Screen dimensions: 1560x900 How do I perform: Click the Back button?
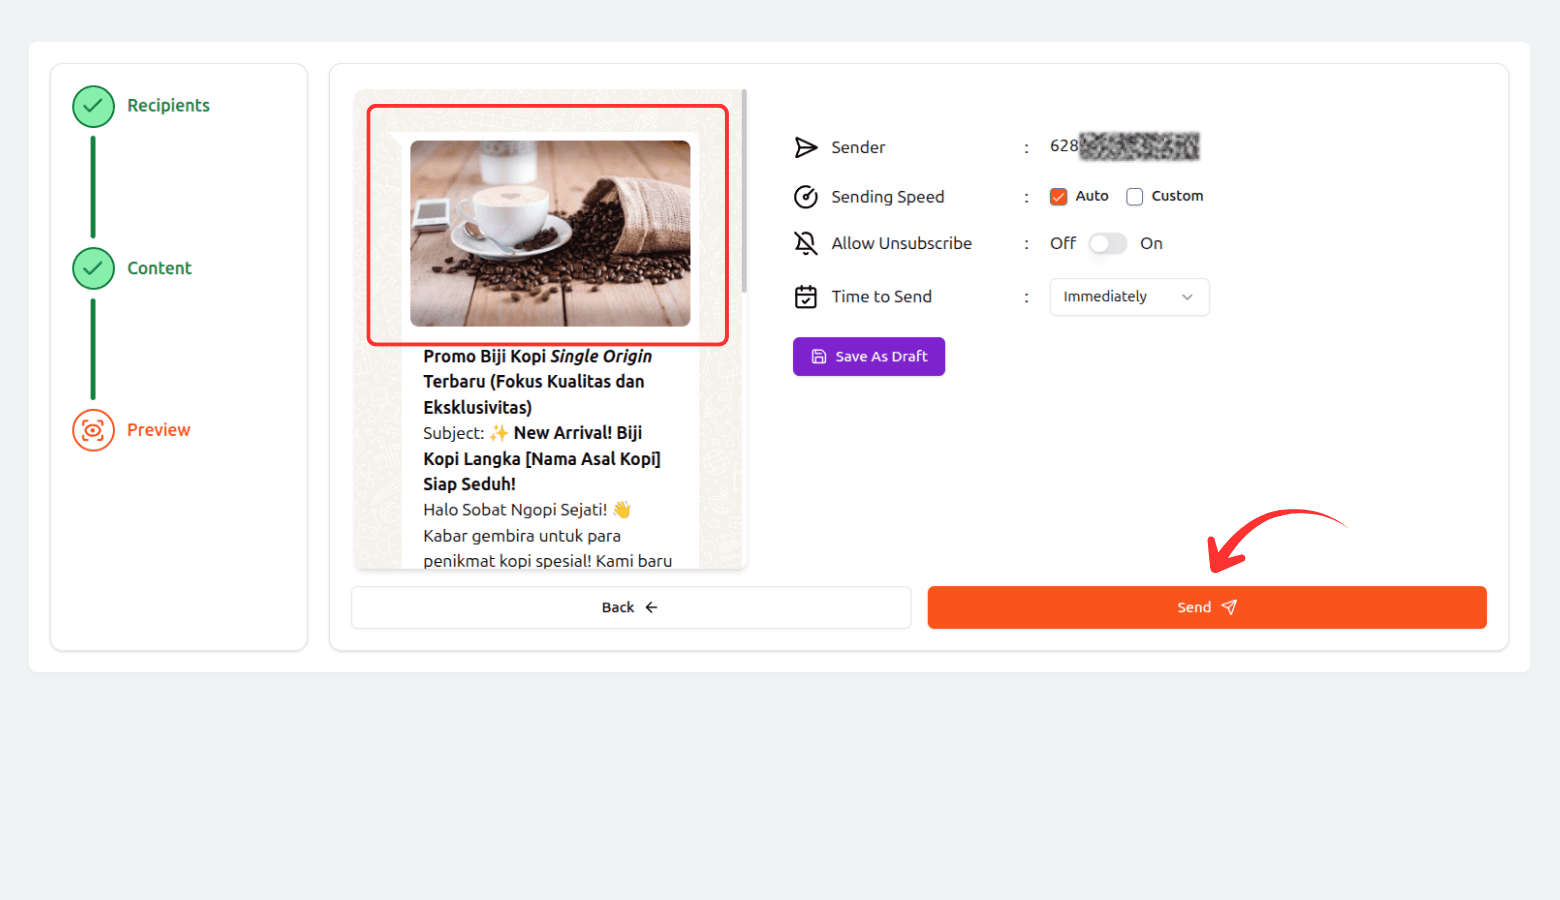click(630, 607)
